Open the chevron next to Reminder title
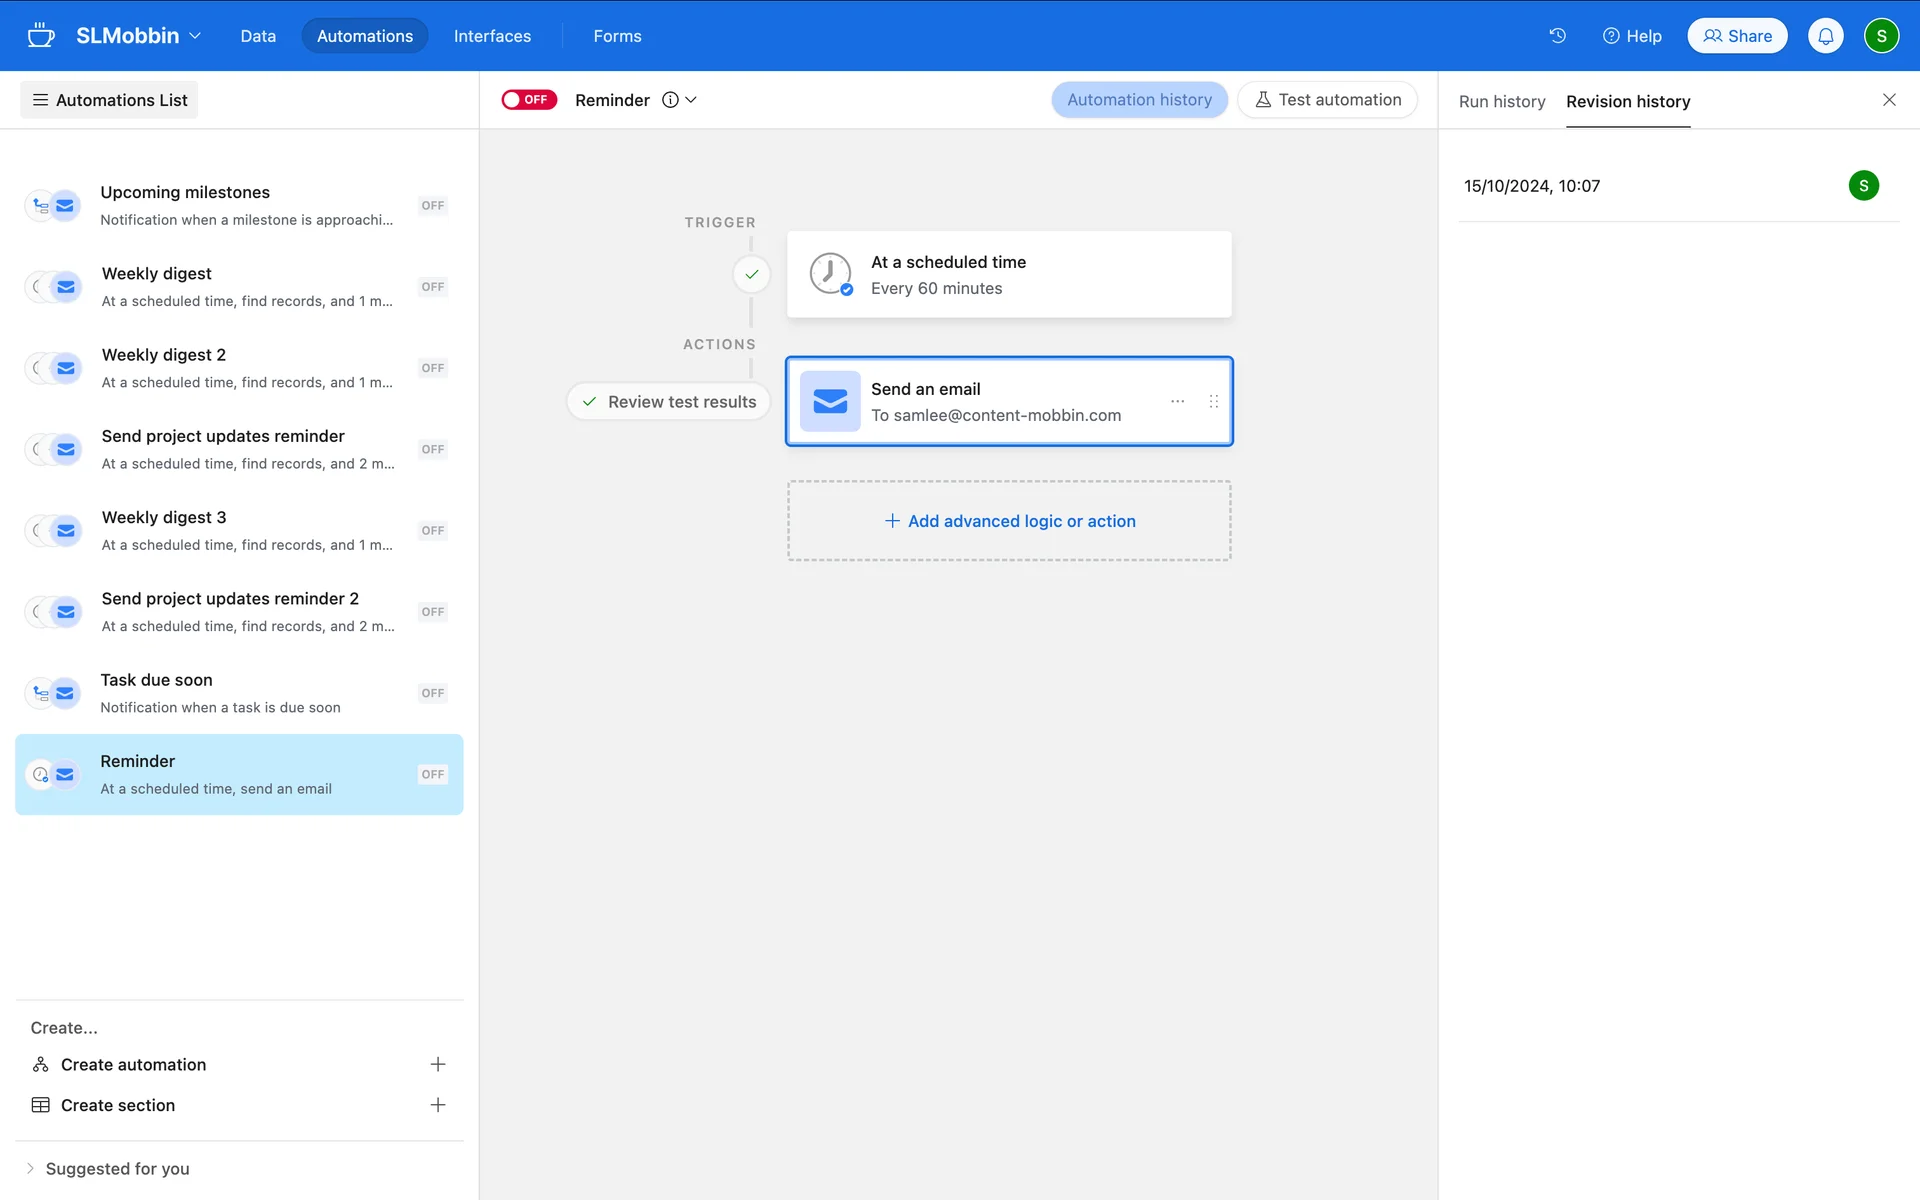Viewport: 1920px width, 1200px height. pos(691,100)
